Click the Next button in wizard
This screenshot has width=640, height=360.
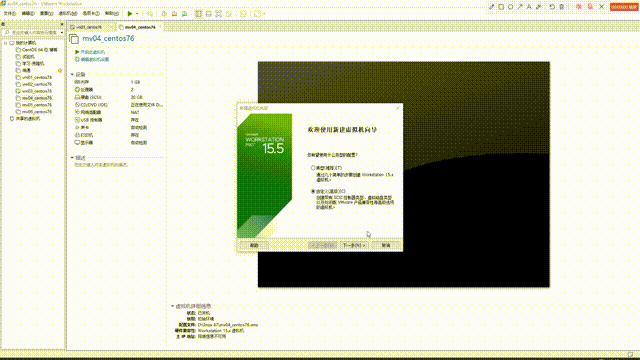[354, 245]
